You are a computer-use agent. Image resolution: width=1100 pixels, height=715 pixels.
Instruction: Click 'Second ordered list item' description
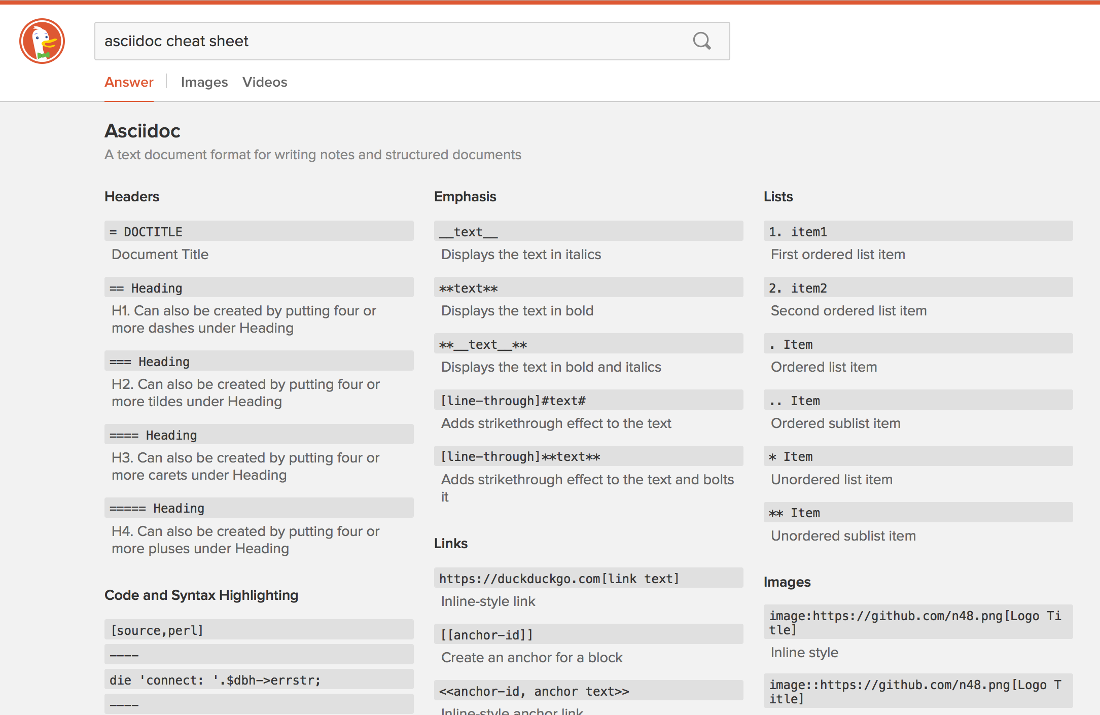tap(849, 311)
